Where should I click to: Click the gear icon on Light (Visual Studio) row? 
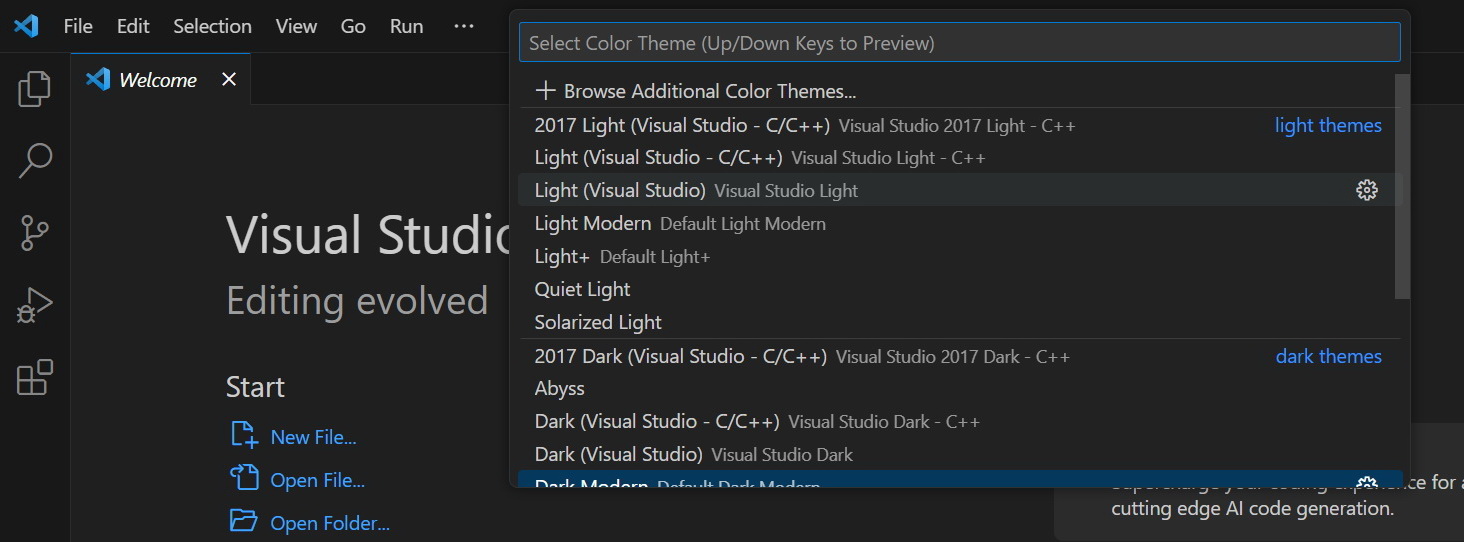tap(1366, 190)
